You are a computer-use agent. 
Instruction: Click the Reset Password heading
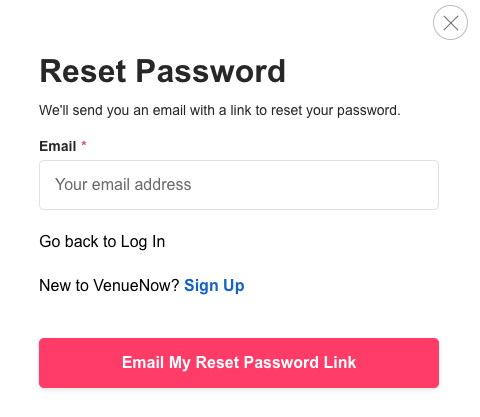(x=162, y=71)
